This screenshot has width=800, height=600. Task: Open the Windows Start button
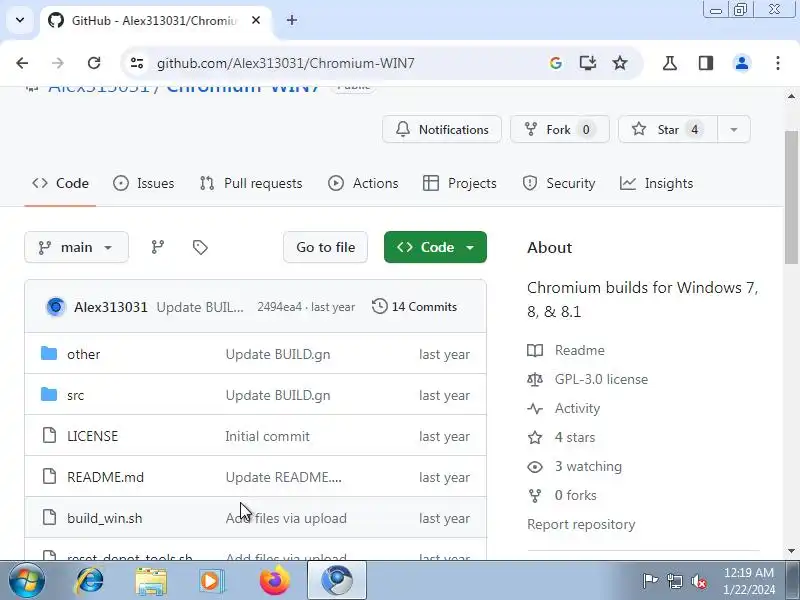(26, 581)
